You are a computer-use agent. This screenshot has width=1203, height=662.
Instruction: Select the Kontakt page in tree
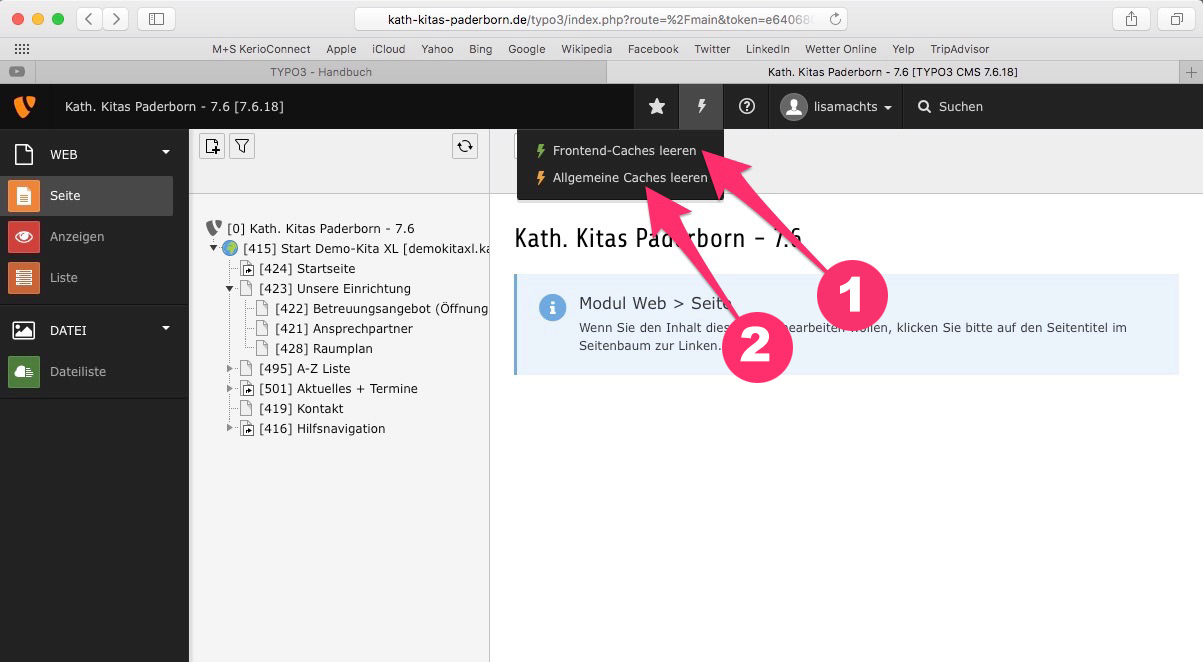pos(319,409)
